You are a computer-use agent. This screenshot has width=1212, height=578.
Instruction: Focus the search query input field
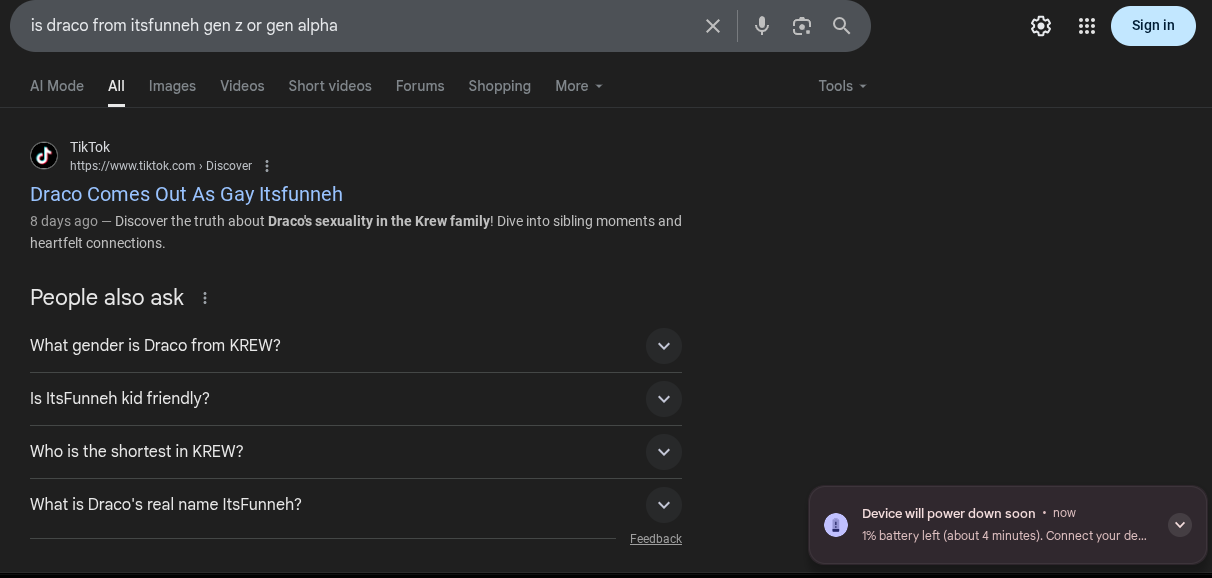tap(360, 26)
